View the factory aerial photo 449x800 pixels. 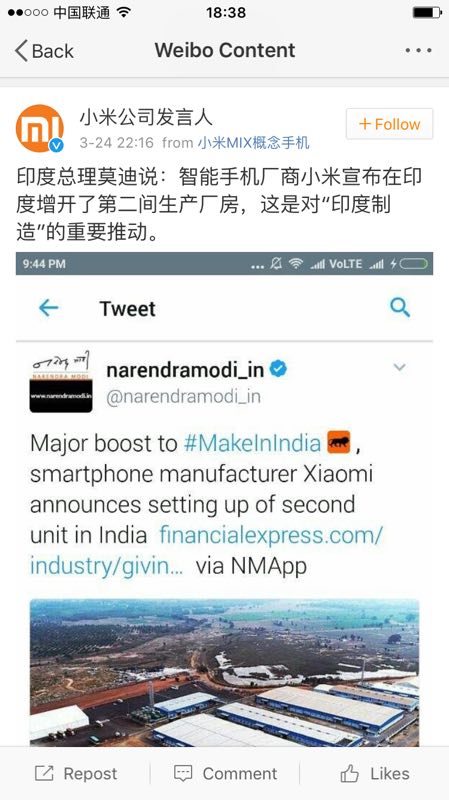(x=224, y=672)
